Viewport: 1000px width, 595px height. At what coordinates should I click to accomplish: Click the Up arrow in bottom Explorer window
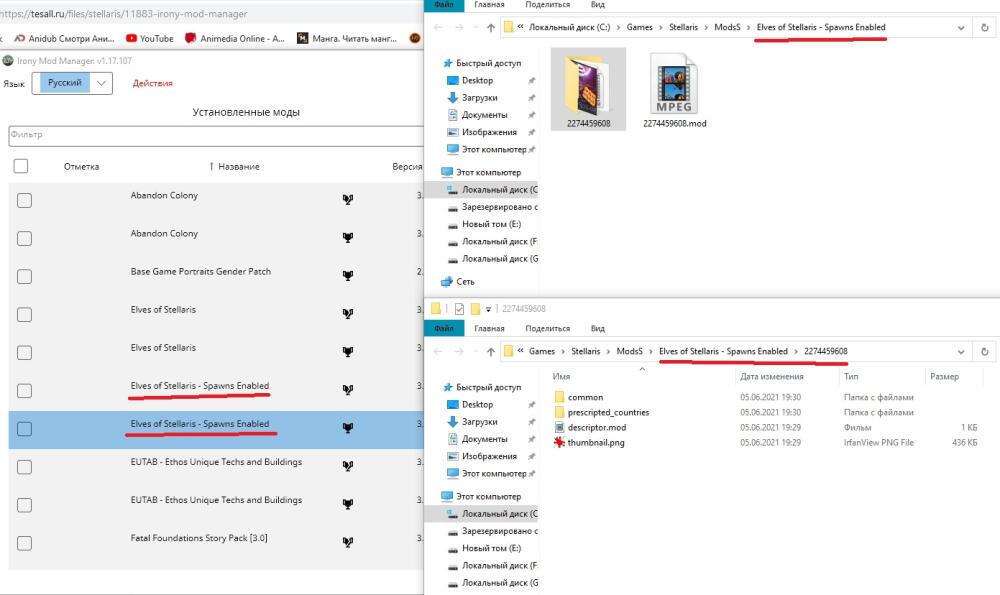point(490,351)
